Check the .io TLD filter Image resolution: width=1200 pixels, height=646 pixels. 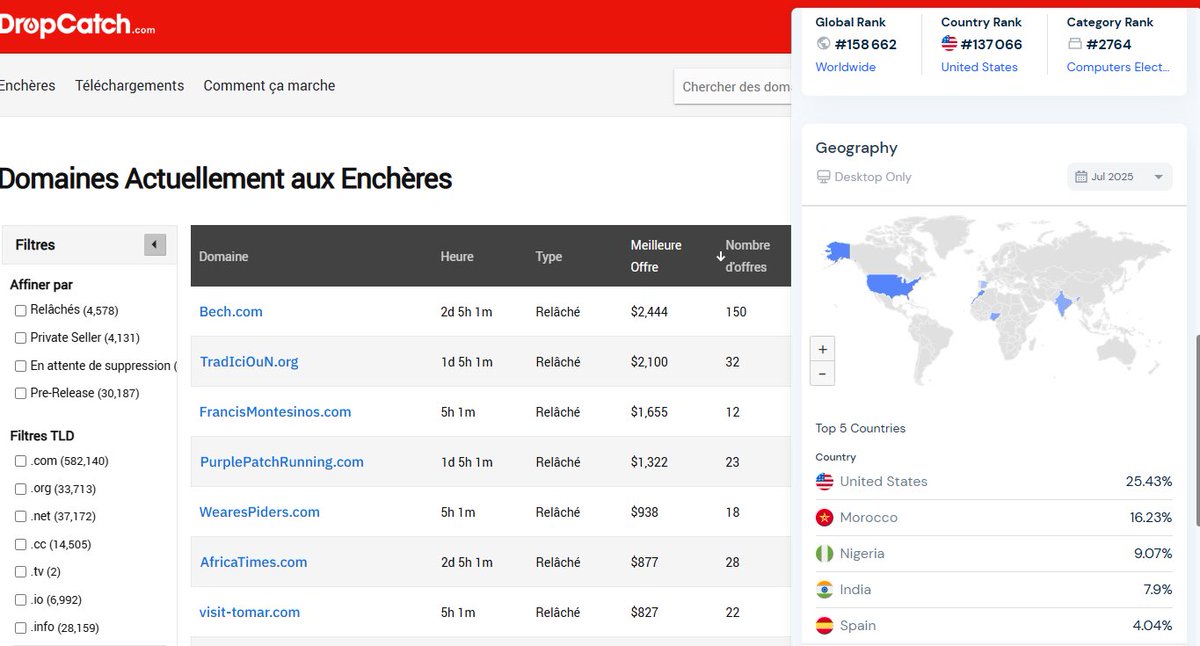tap(21, 600)
